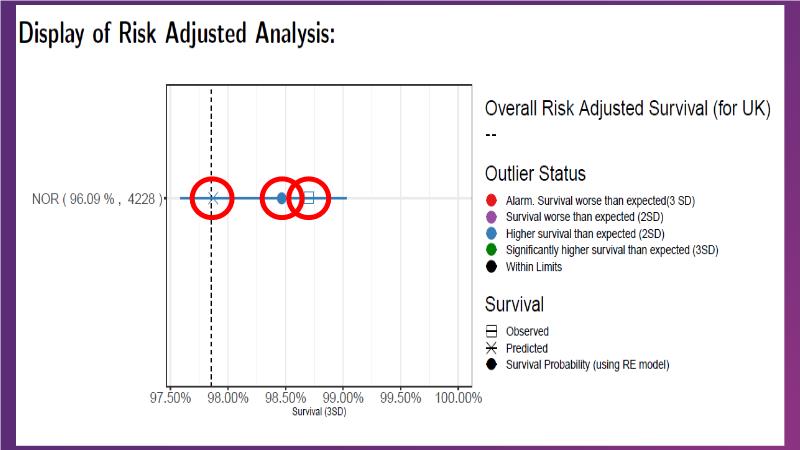Click the 'Display of Risk Adjusted Analysis' title
The height and width of the screenshot is (450, 800).
click(176, 33)
